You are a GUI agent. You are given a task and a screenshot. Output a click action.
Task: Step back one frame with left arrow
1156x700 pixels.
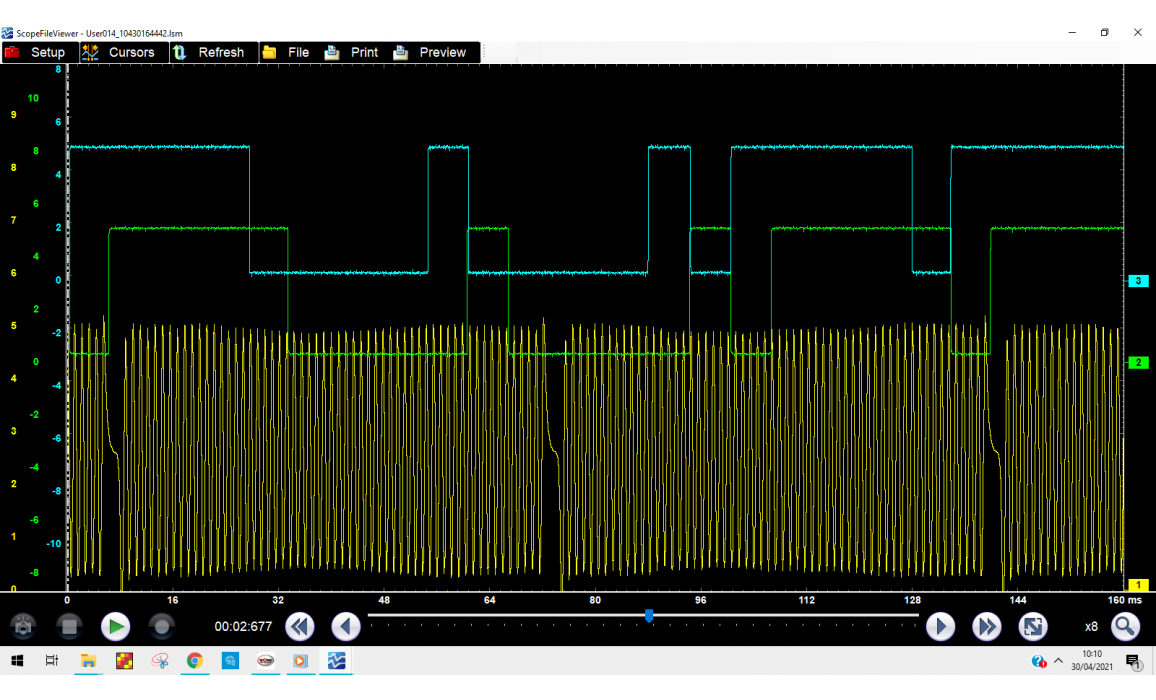point(346,627)
